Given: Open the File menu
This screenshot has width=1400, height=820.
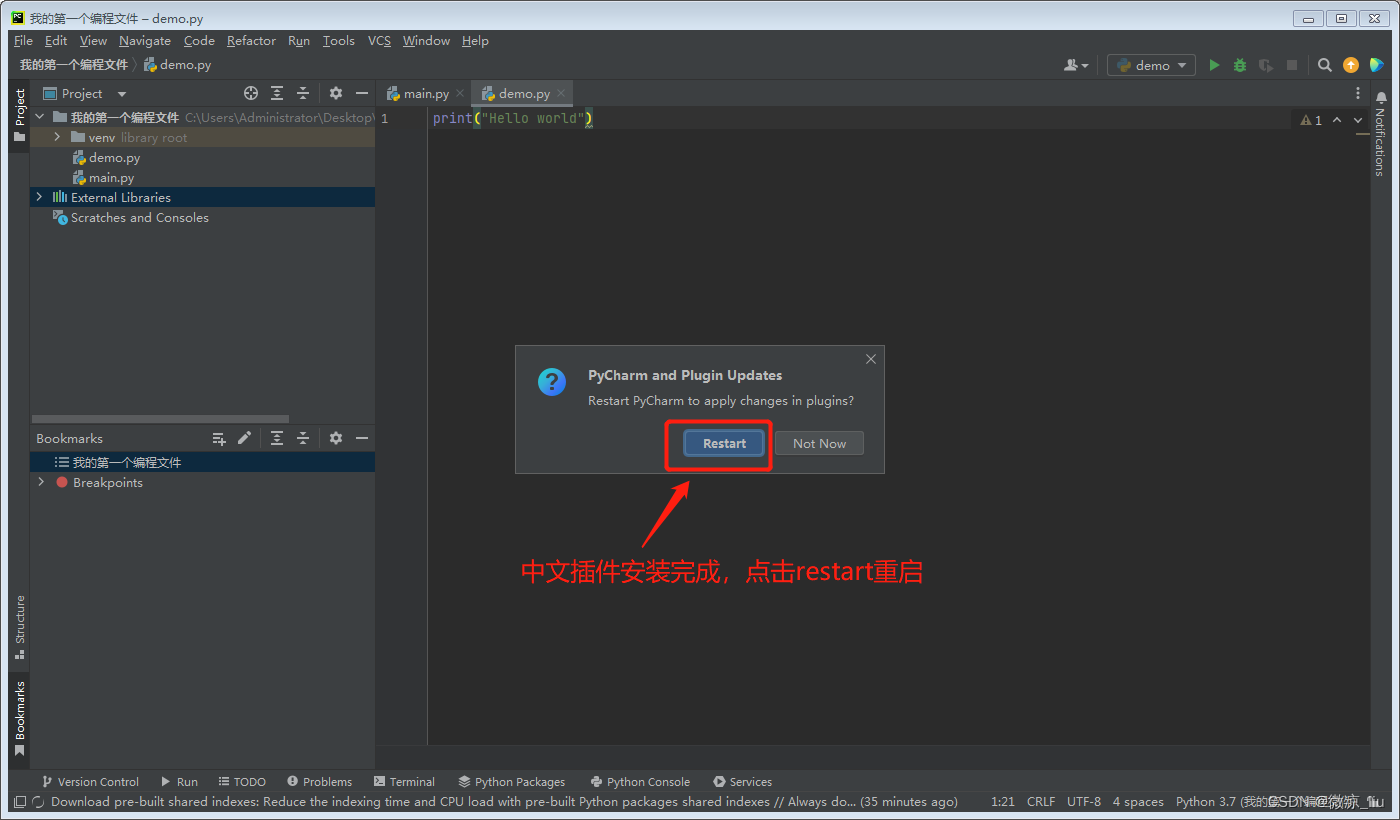Looking at the screenshot, I should 23,41.
